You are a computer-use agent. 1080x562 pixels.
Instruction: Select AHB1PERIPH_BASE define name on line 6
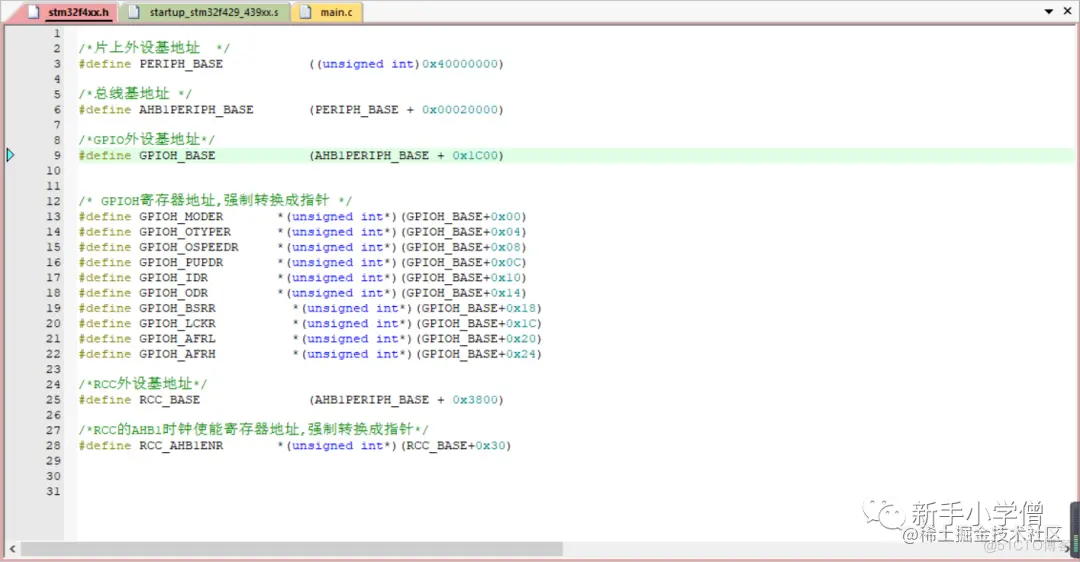196,110
